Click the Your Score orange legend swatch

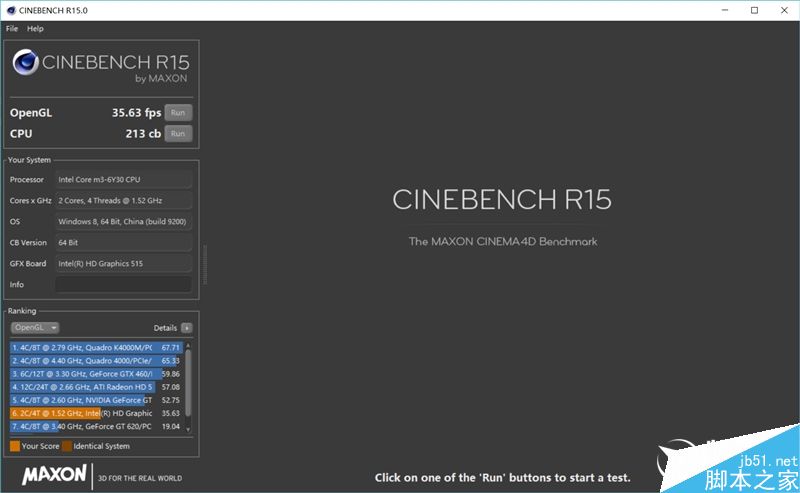(x=15, y=446)
